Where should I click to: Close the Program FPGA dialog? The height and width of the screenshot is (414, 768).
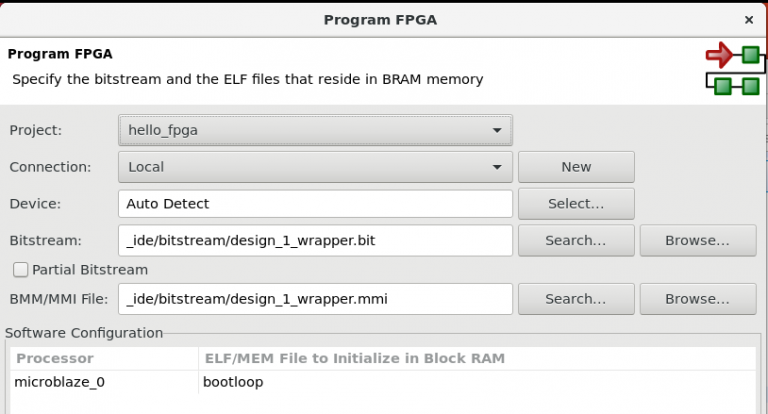click(x=748, y=19)
